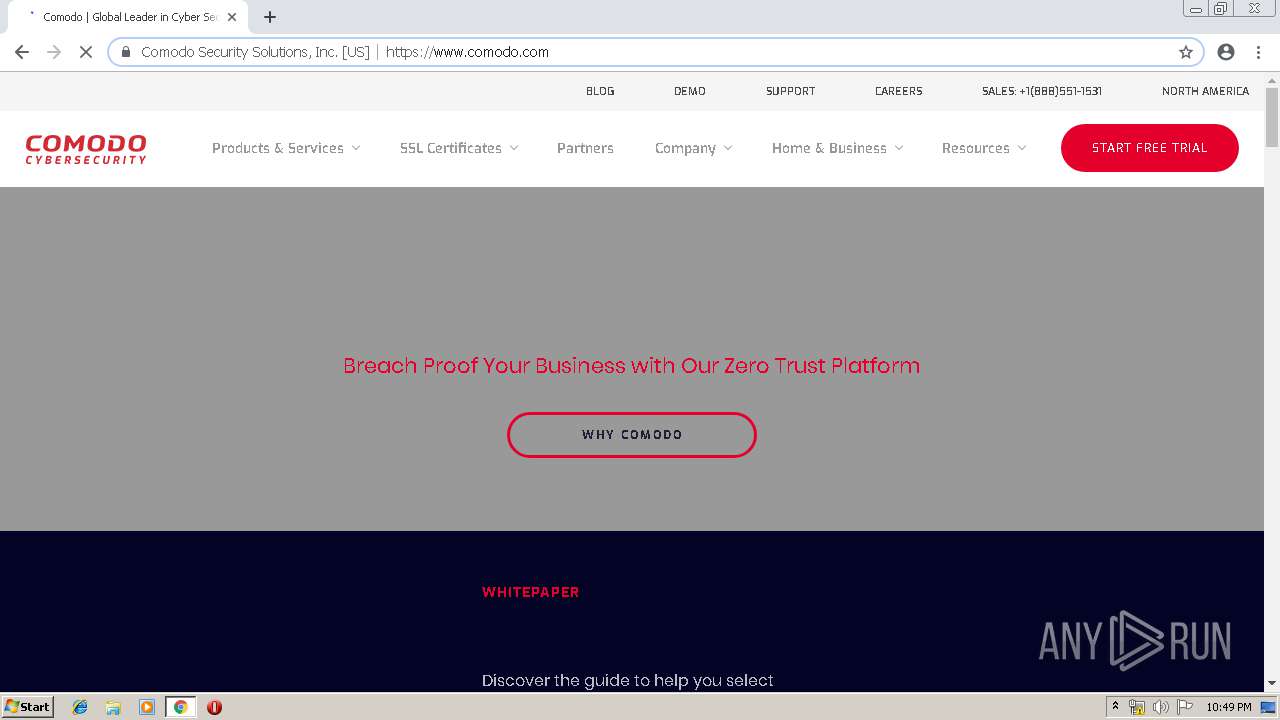Open the red Opera taskbar icon

[214, 707]
